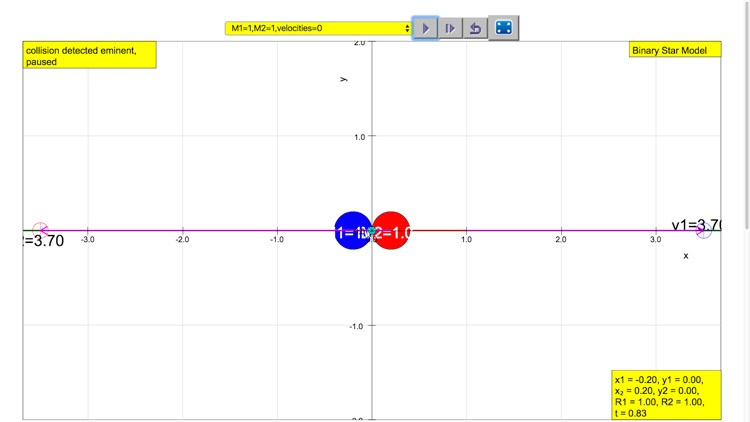Click the 3.0 tick on the x axis

coord(655,239)
